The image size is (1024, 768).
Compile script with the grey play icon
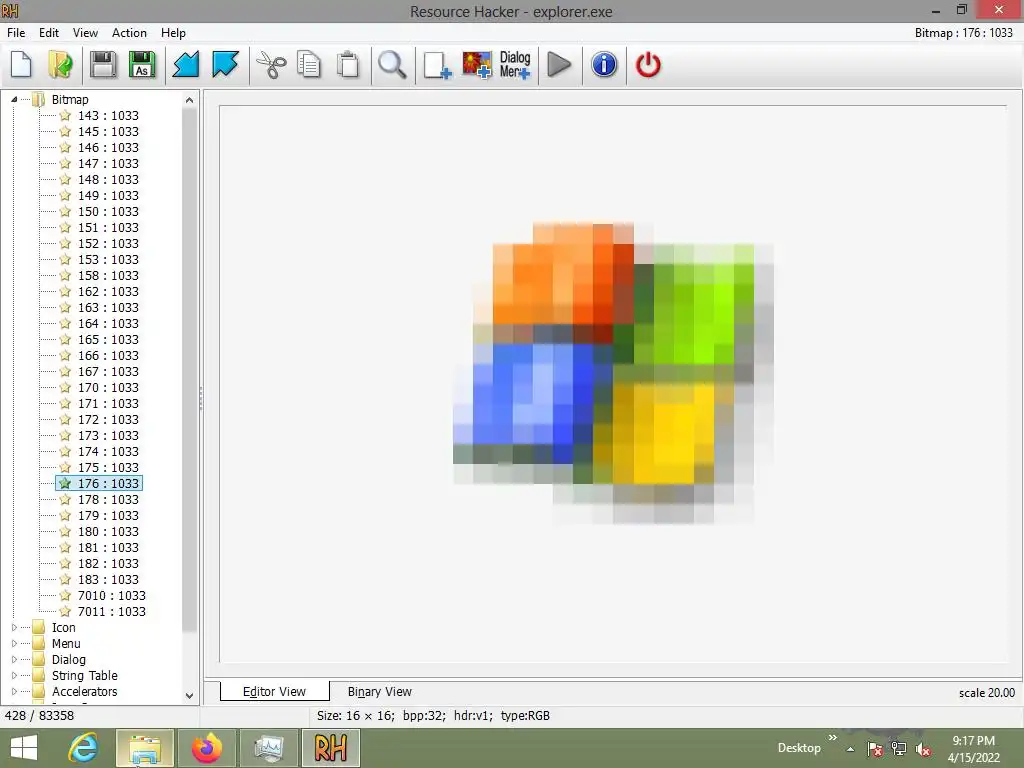click(x=559, y=65)
